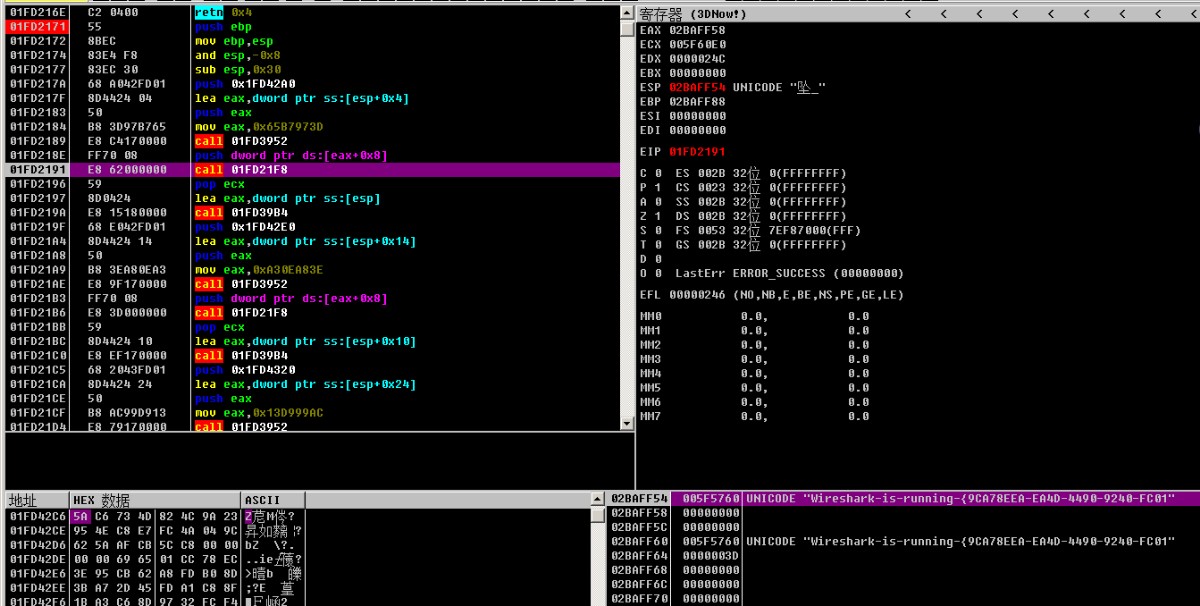Click the registers pane header 寄存器 (3DNow!)
Viewport: 1200px width, 606px height.
pos(693,14)
